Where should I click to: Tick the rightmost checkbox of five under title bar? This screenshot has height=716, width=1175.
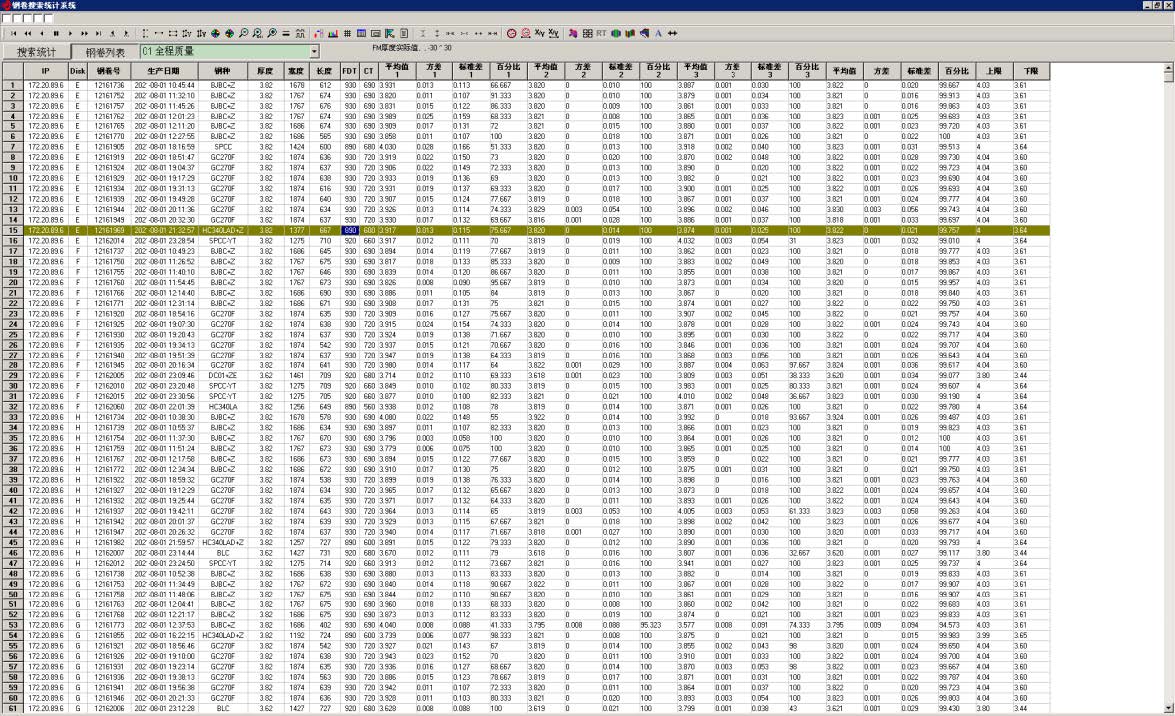pyautogui.click(x=46, y=18)
